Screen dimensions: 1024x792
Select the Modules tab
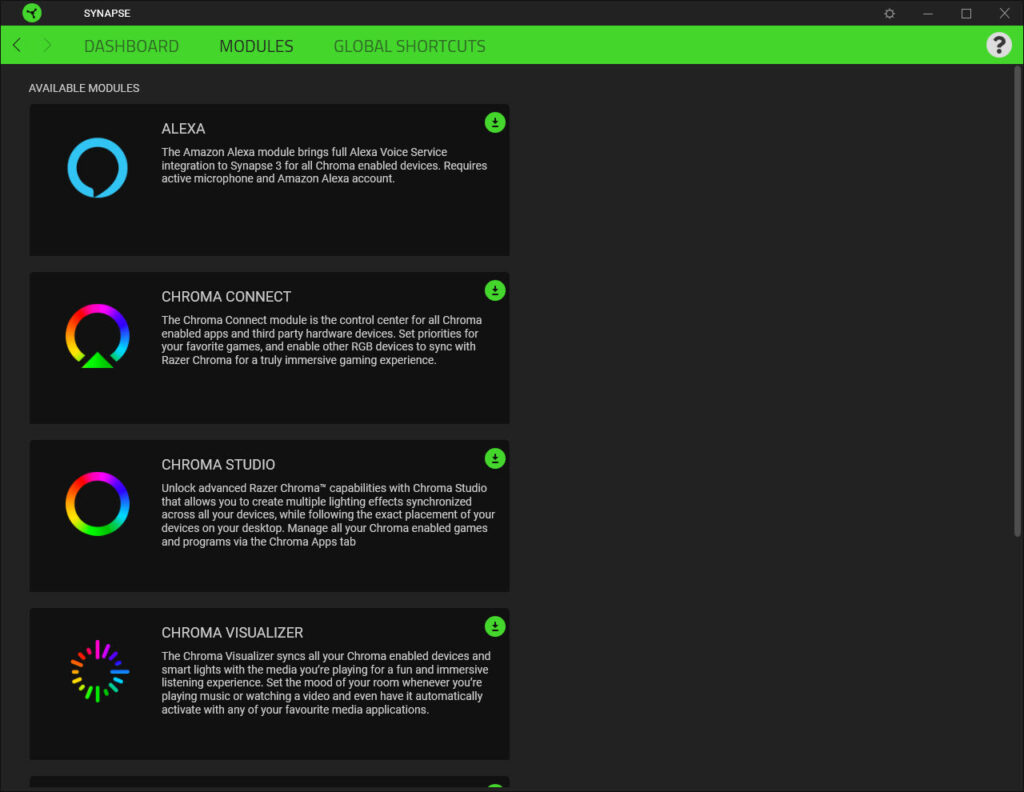(x=256, y=46)
